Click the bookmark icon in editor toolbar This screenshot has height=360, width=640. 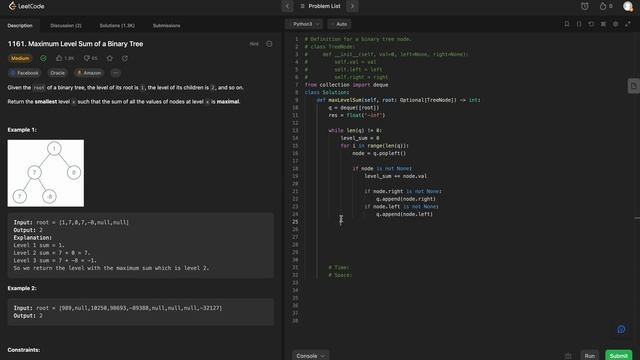click(567, 24)
